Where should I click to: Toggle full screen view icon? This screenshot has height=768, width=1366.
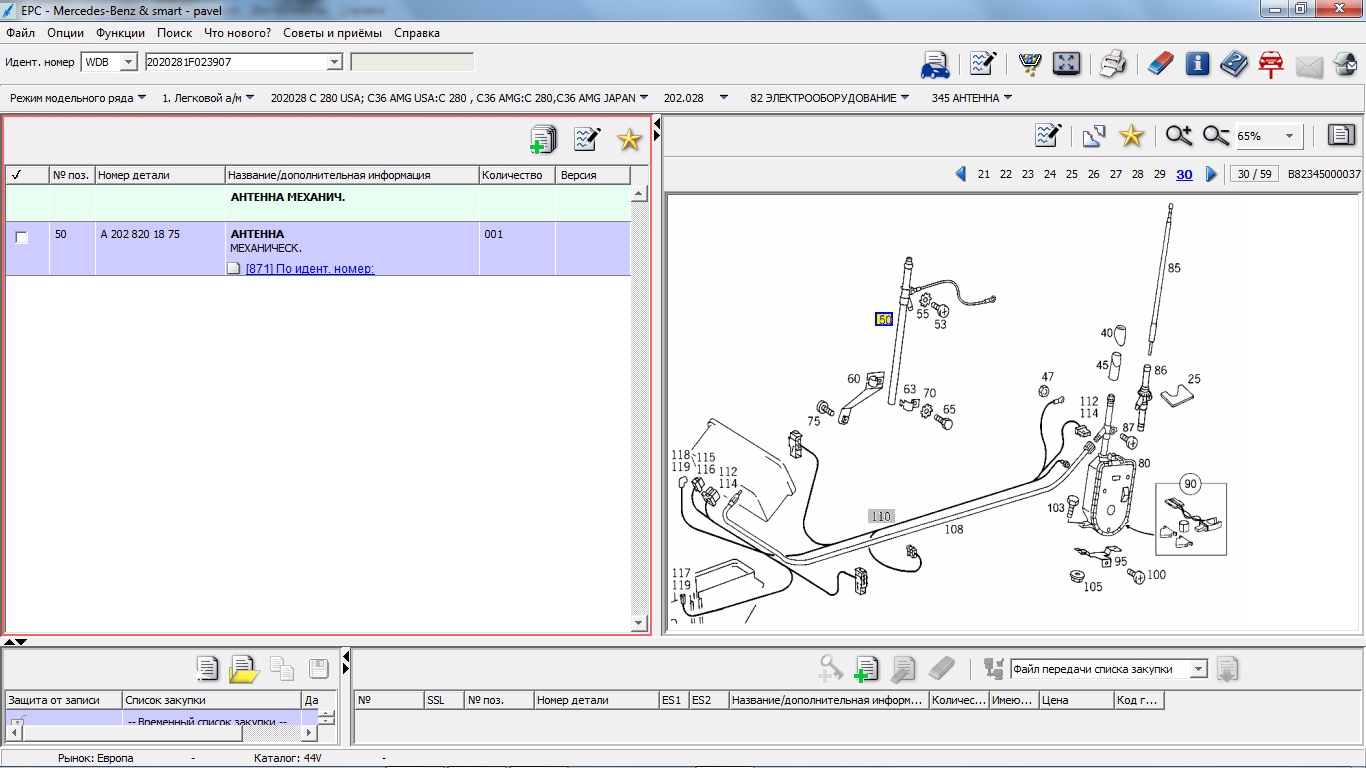[1067, 65]
